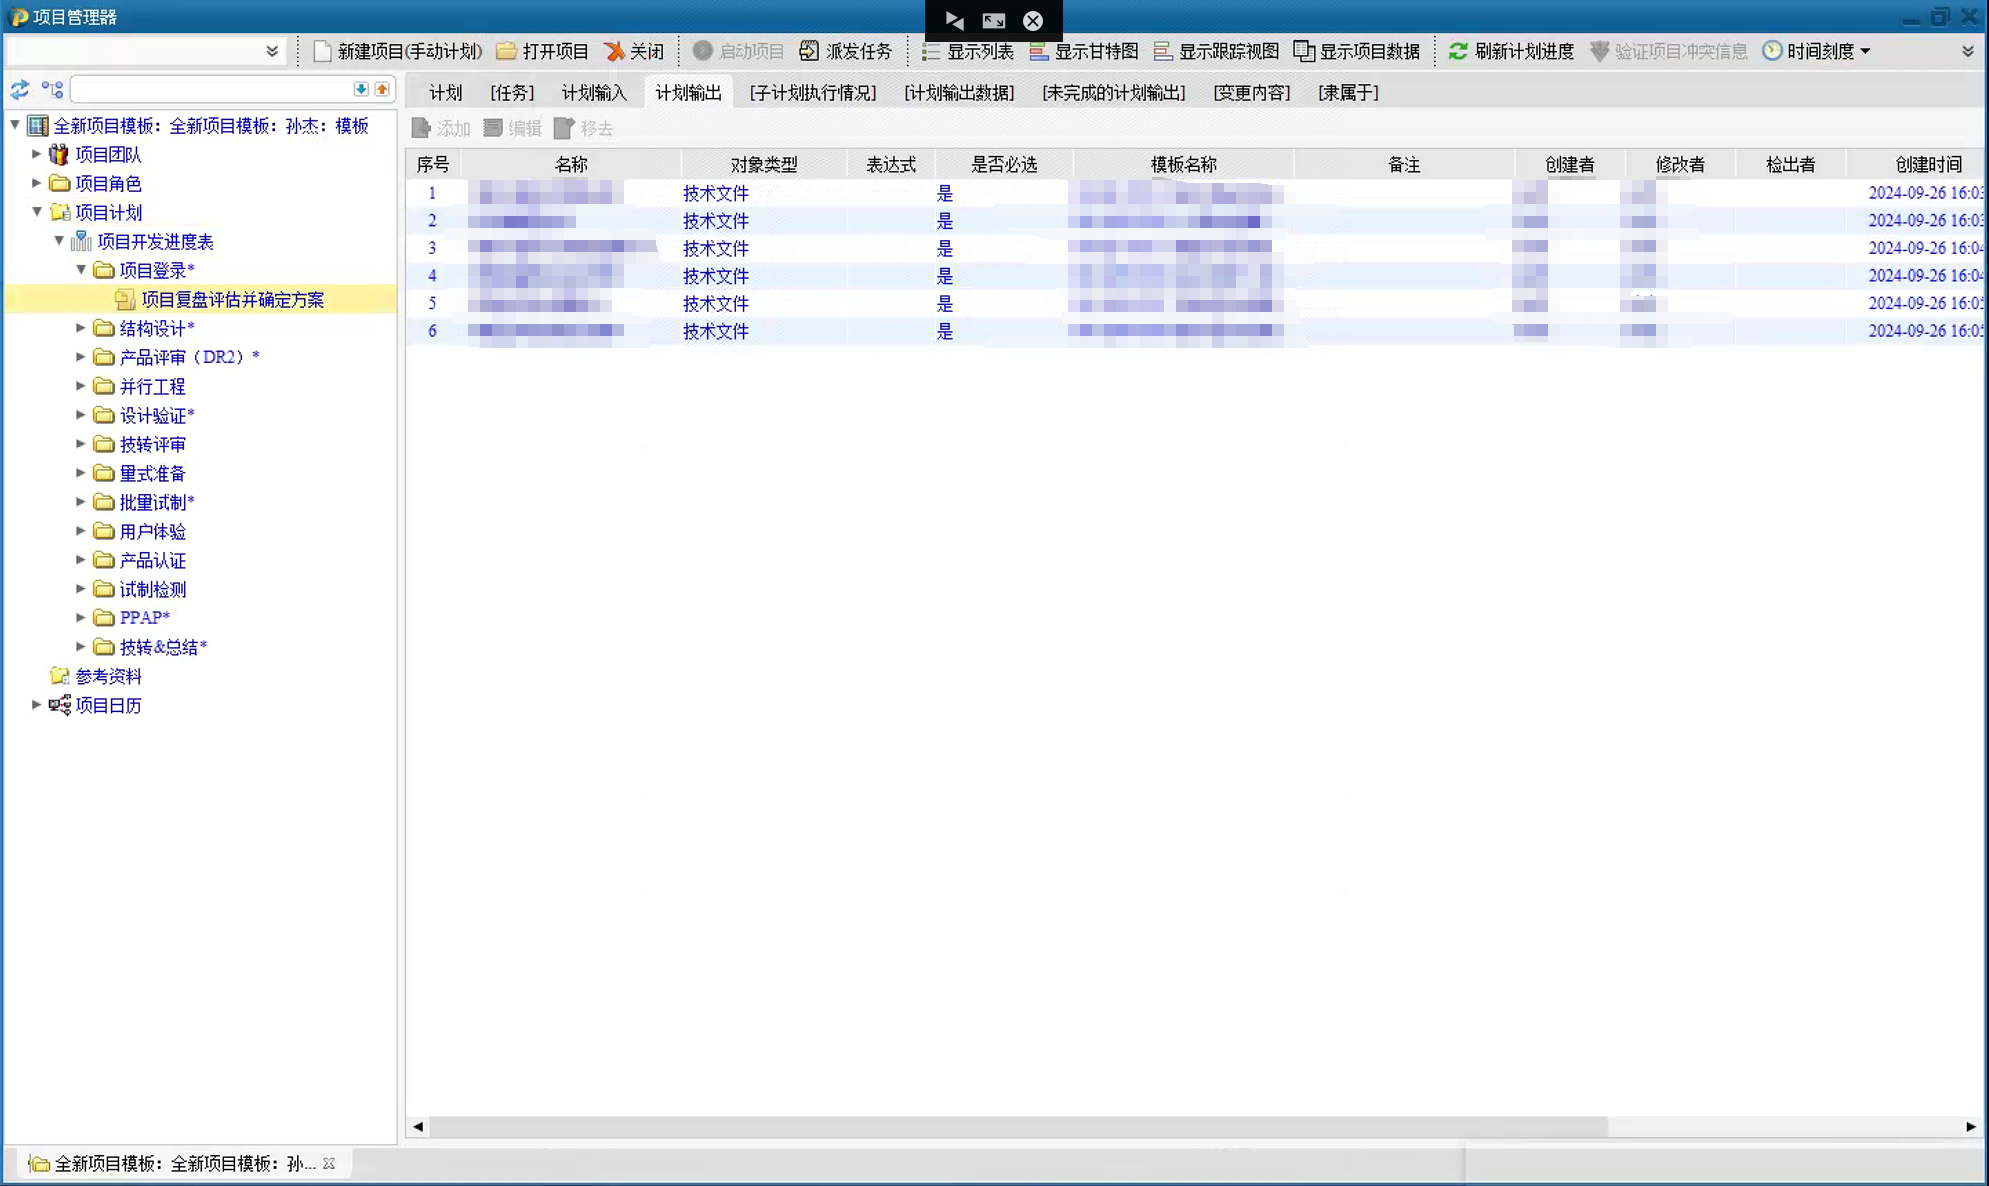Switch to the 计划输入 tab
The width and height of the screenshot is (1989, 1186).
click(594, 93)
